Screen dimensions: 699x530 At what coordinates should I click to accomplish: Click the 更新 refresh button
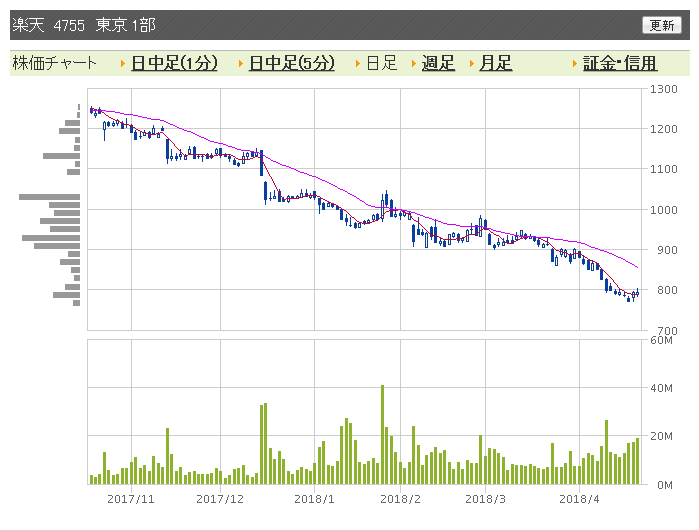coord(662,25)
